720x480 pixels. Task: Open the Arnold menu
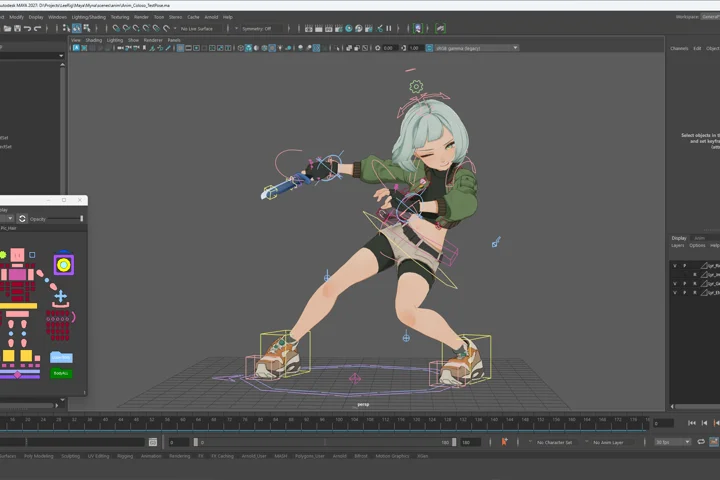[x=211, y=17]
